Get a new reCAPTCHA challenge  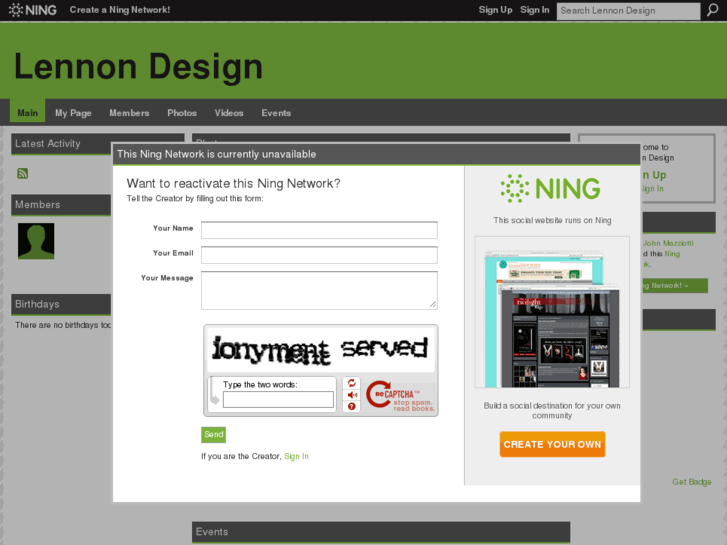351,383
